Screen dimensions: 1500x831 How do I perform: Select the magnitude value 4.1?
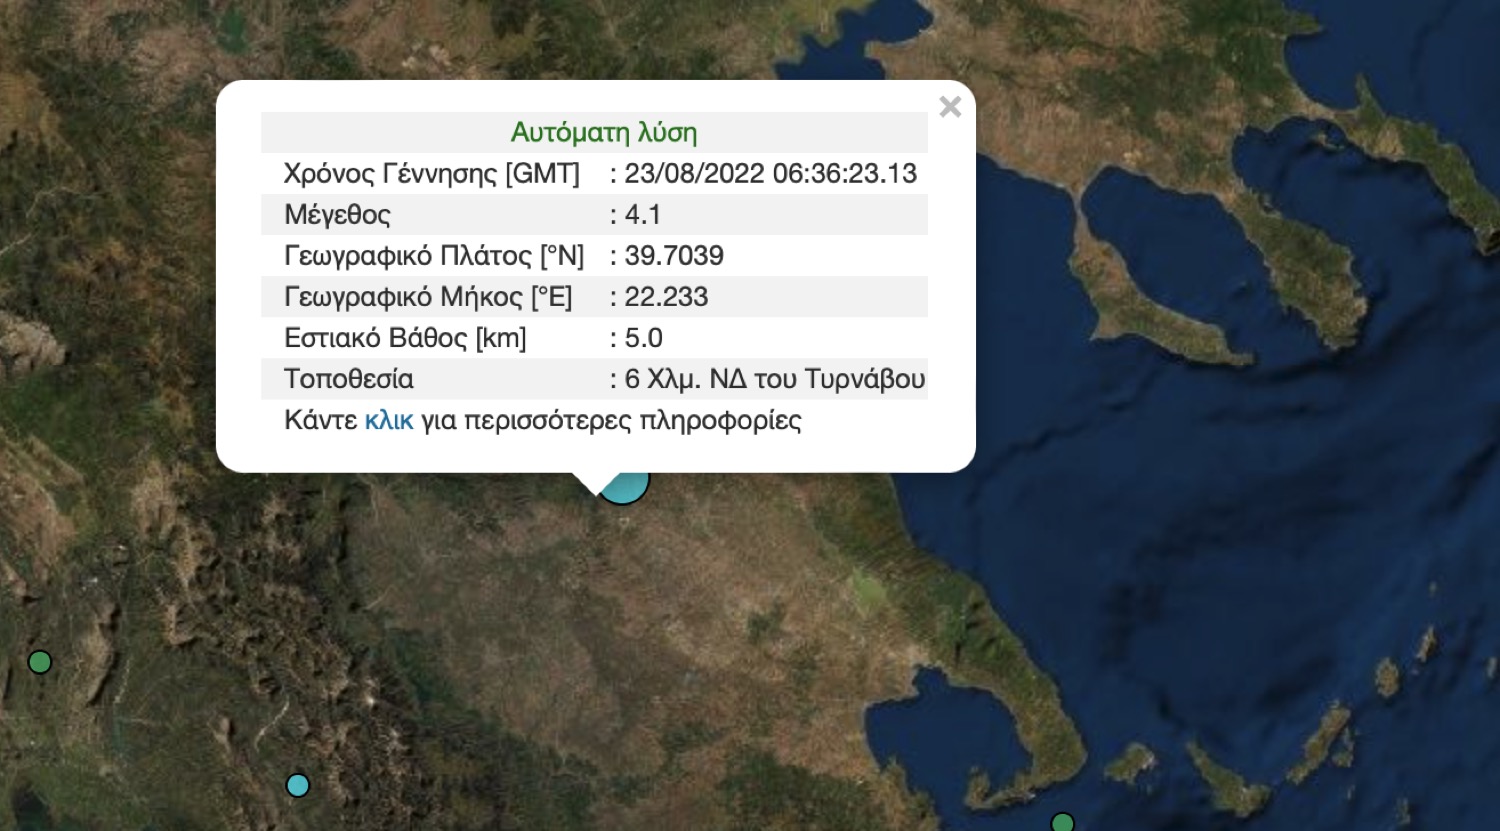642,215
